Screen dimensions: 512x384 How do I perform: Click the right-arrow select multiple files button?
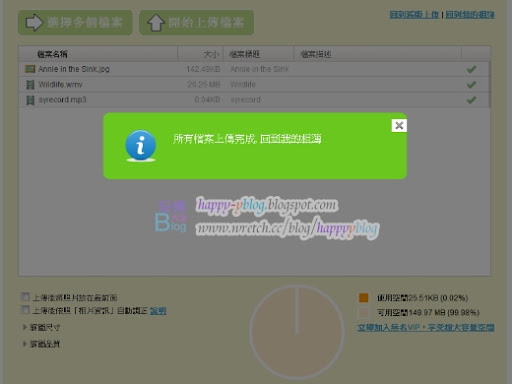(75, 22)
